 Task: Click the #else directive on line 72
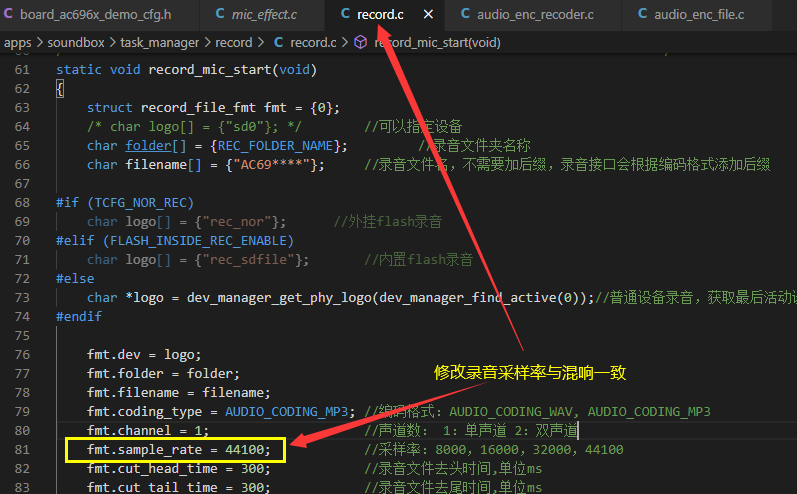[75, 279]
